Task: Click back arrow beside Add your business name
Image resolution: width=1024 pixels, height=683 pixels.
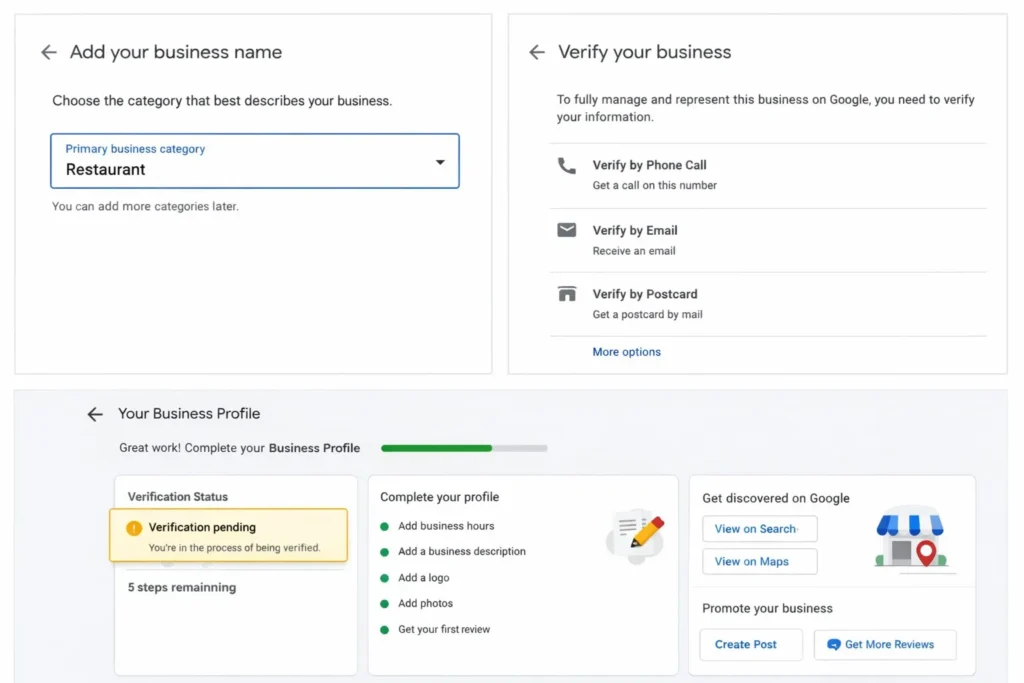Action: pos(49,52)
